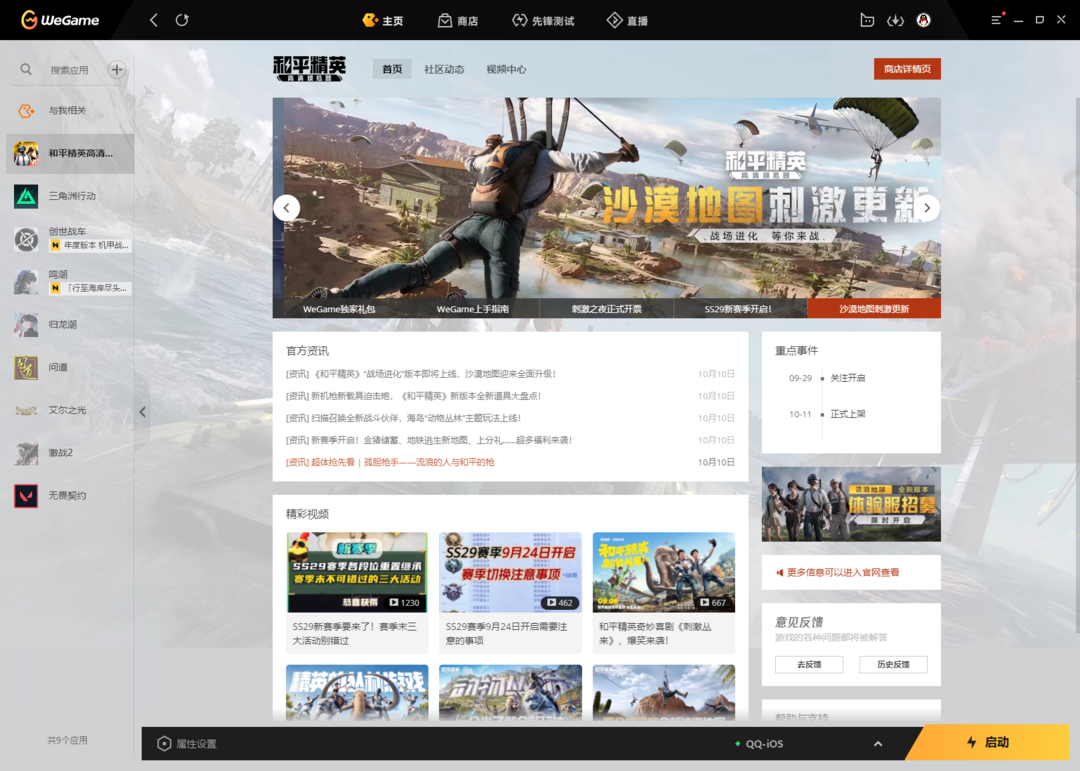Click the QQ penguin avatar
Screen dimensions: 1080x771
[924, 20]
